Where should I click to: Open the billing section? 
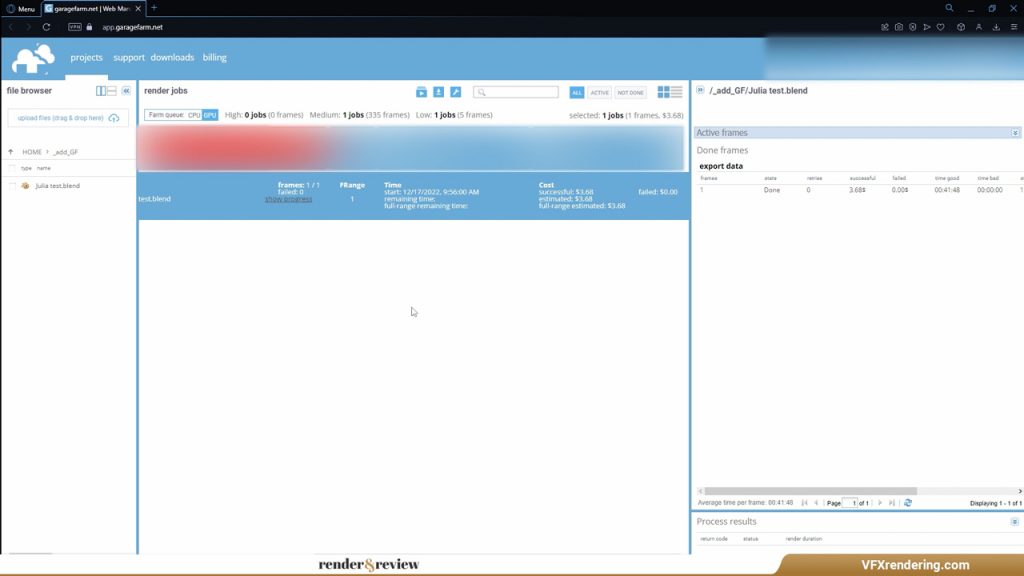point(214,57)
